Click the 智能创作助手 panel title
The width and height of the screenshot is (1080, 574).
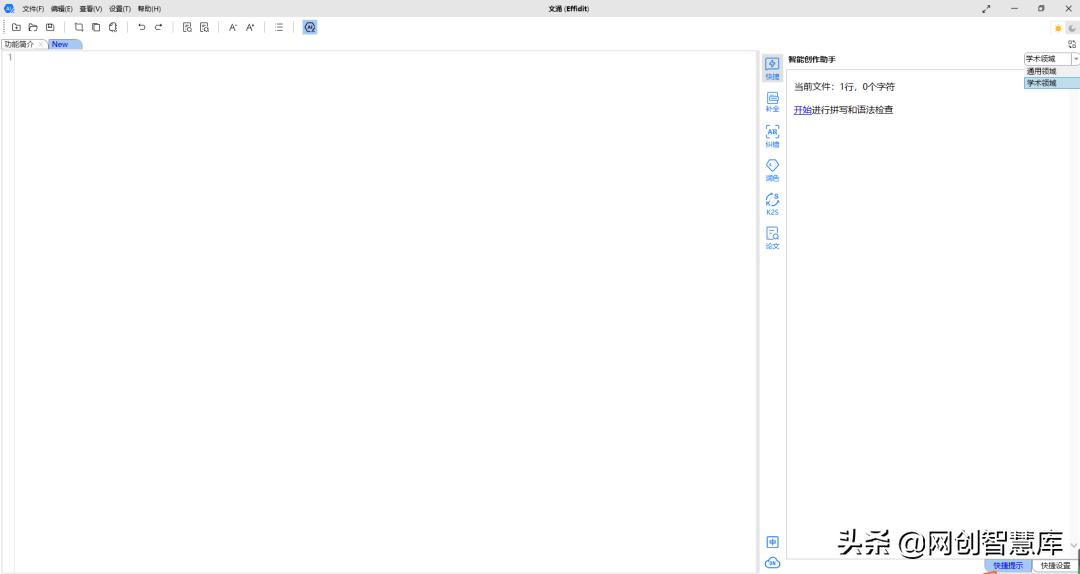(812, 60)
